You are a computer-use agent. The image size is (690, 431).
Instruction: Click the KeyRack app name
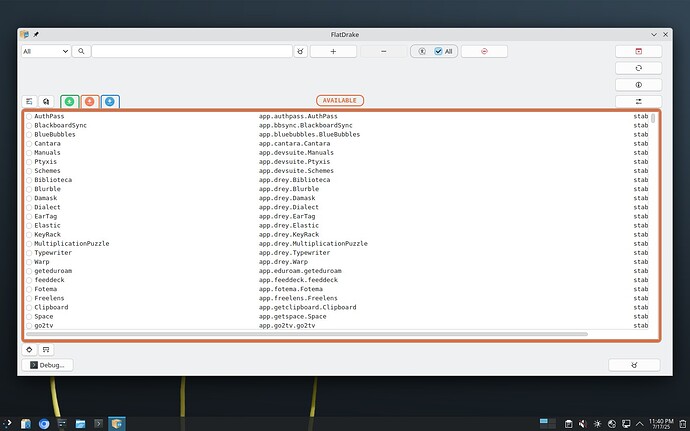pos(48,235)
